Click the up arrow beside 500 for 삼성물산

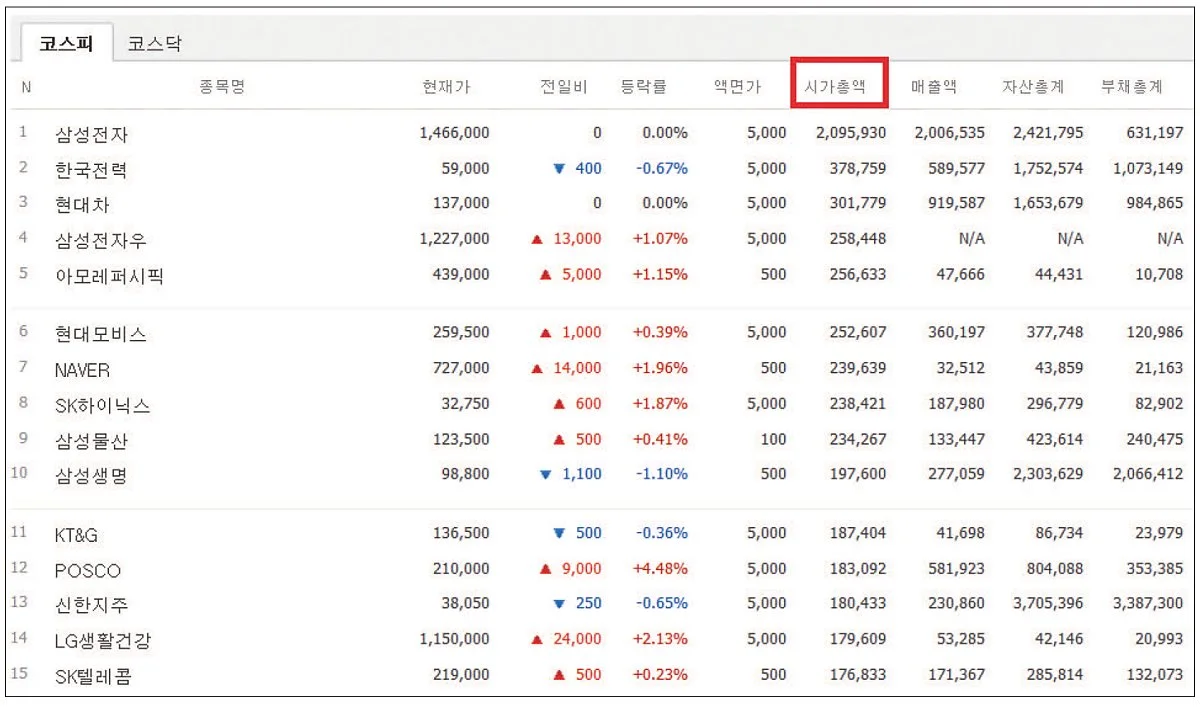(x=559, y=439)
